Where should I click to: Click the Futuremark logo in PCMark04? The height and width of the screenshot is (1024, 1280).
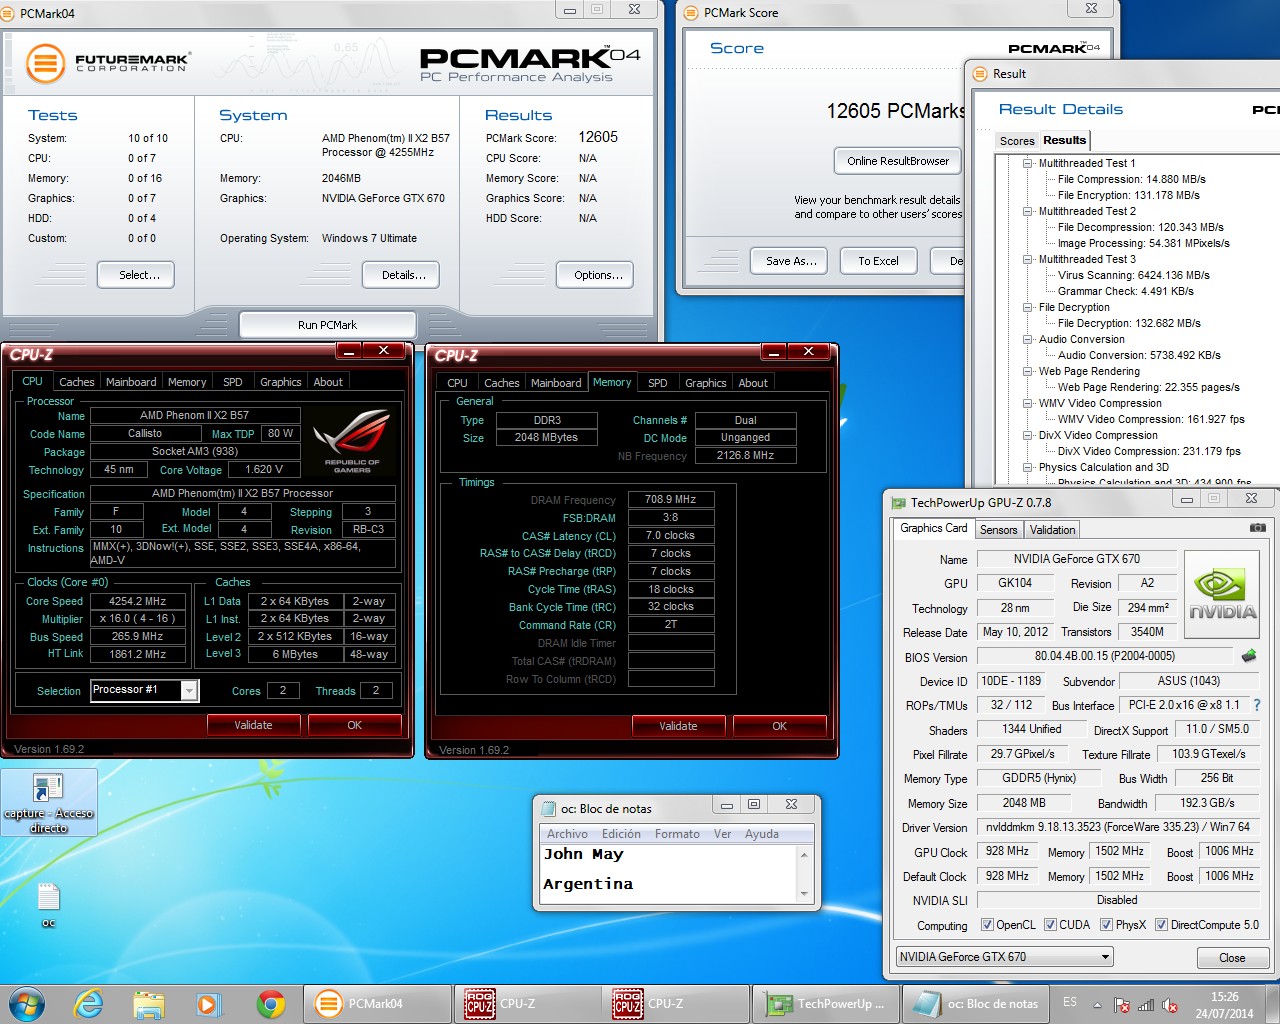pyautogui.click(x=107, y=63)
